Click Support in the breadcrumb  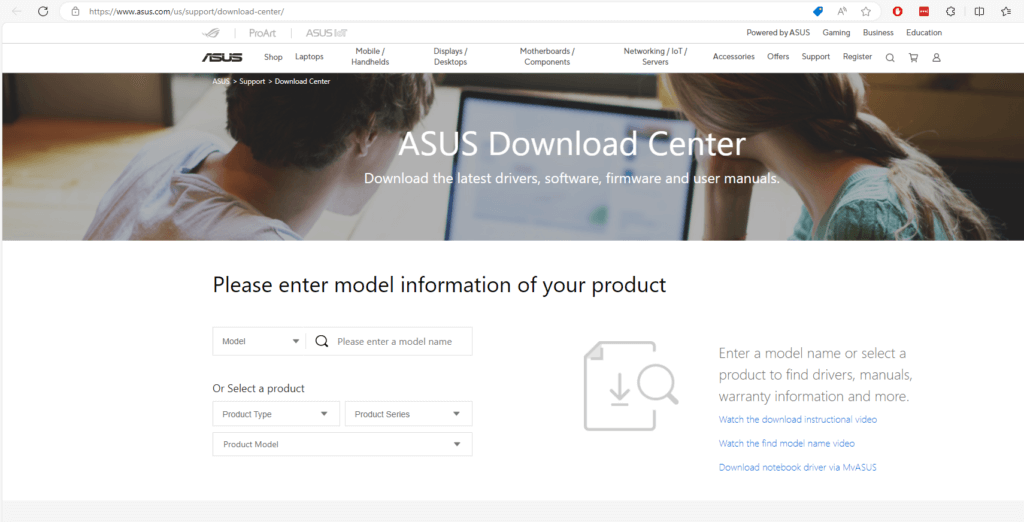[252, 82]
